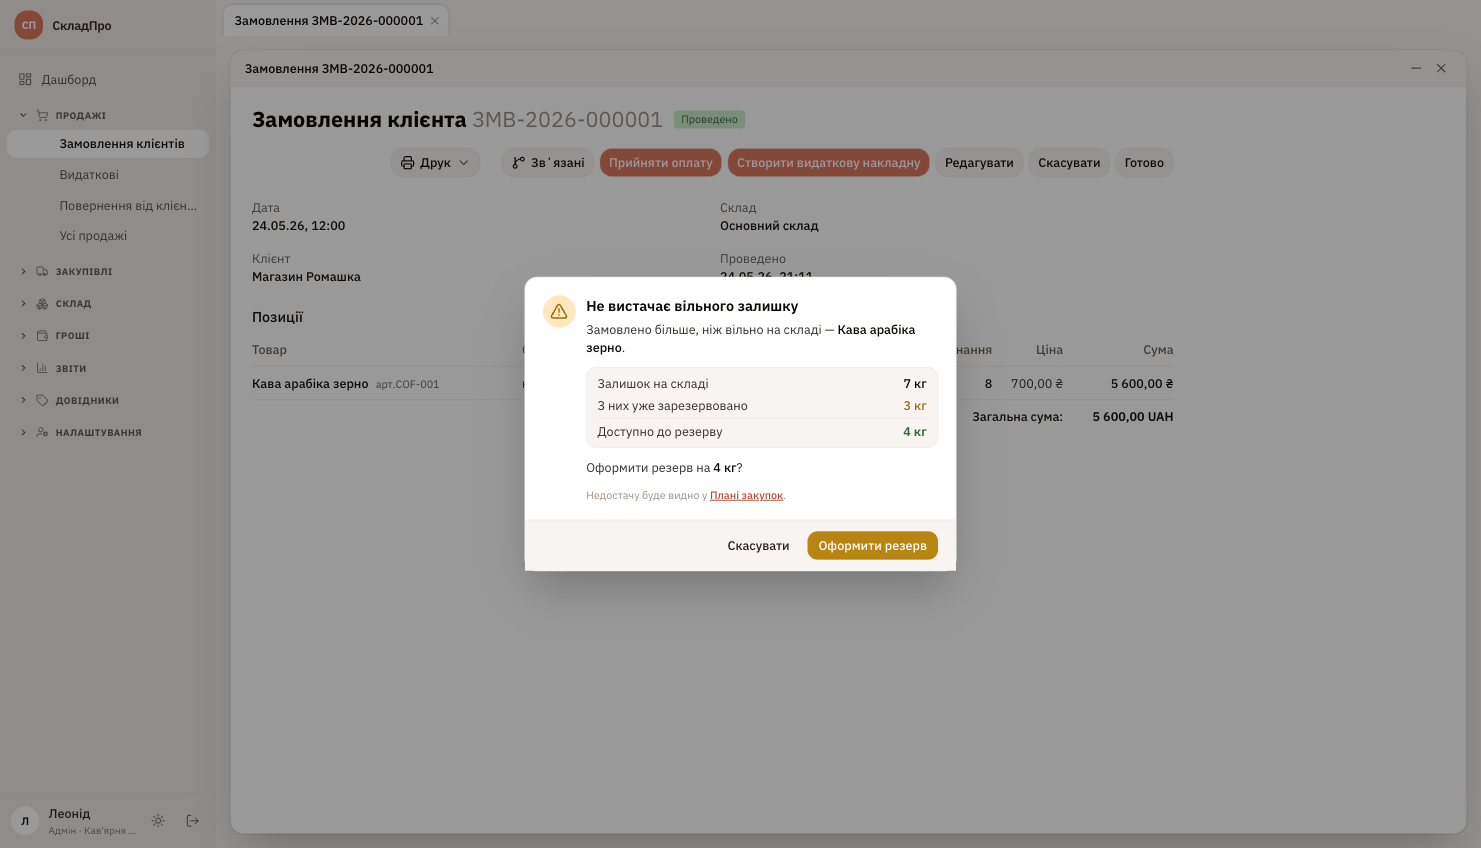1481x848 pixels.
Task: Open Замовлення клієнтів menu item
Action: 108,144
